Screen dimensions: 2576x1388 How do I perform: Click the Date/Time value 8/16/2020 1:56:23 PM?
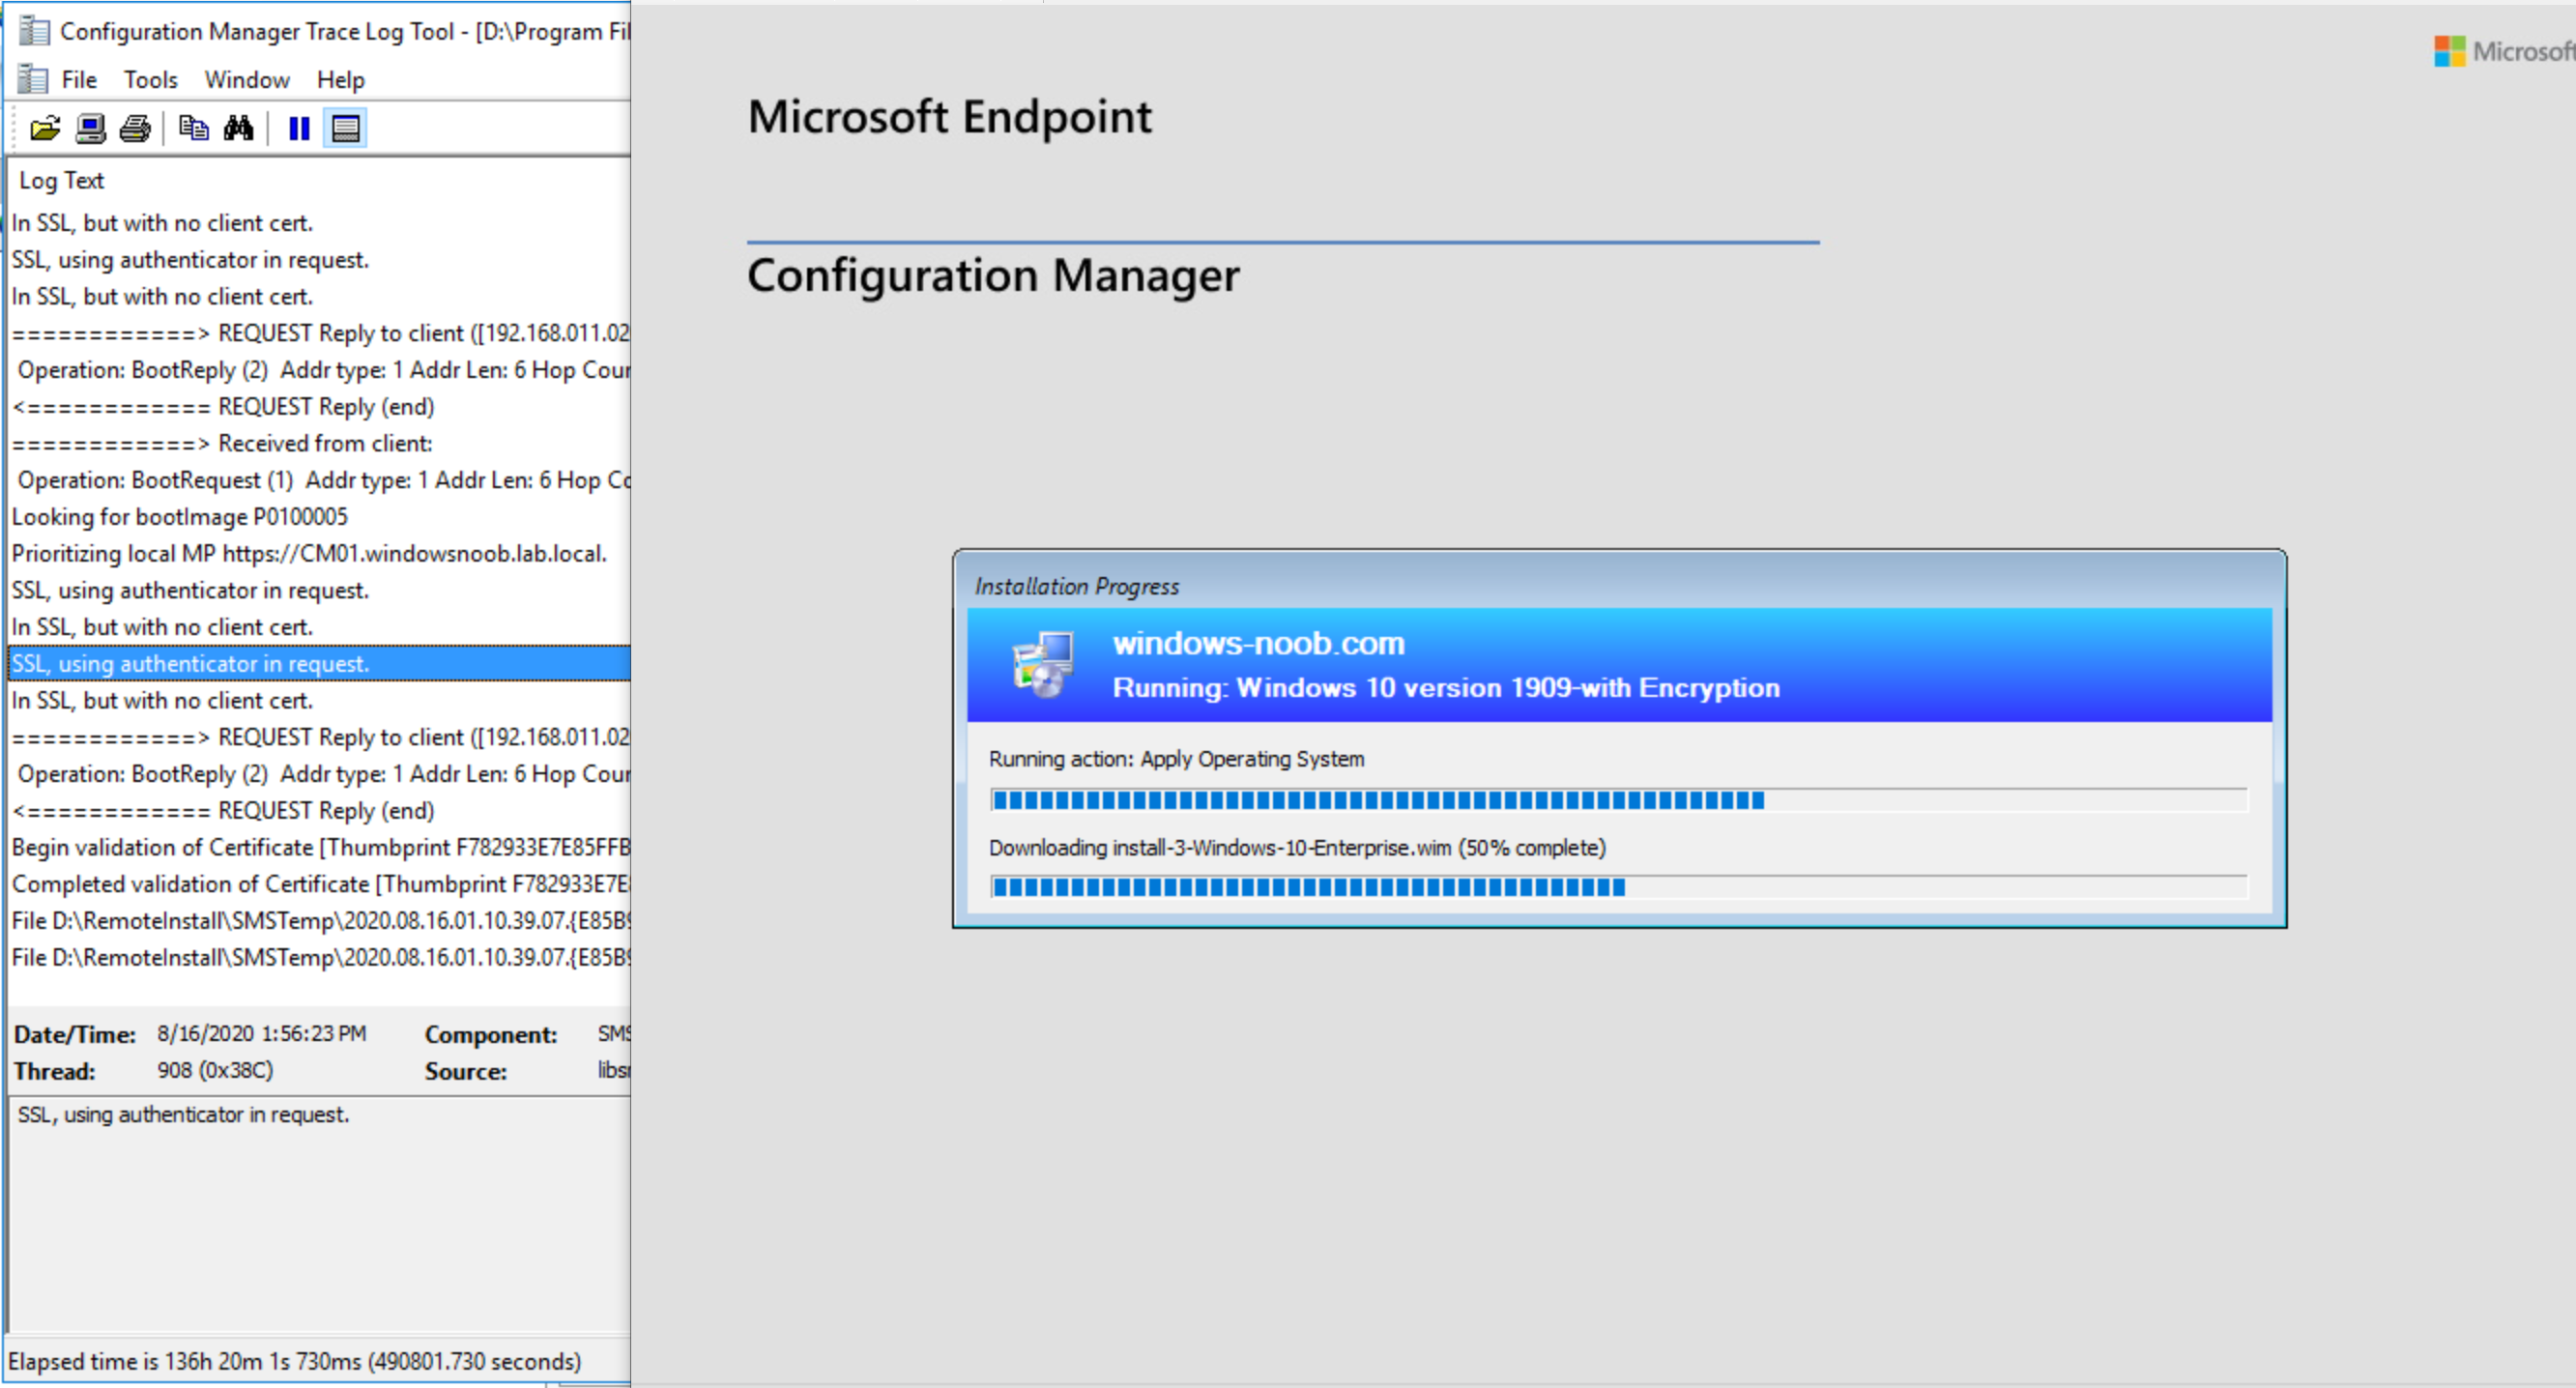coord(262,1034)
